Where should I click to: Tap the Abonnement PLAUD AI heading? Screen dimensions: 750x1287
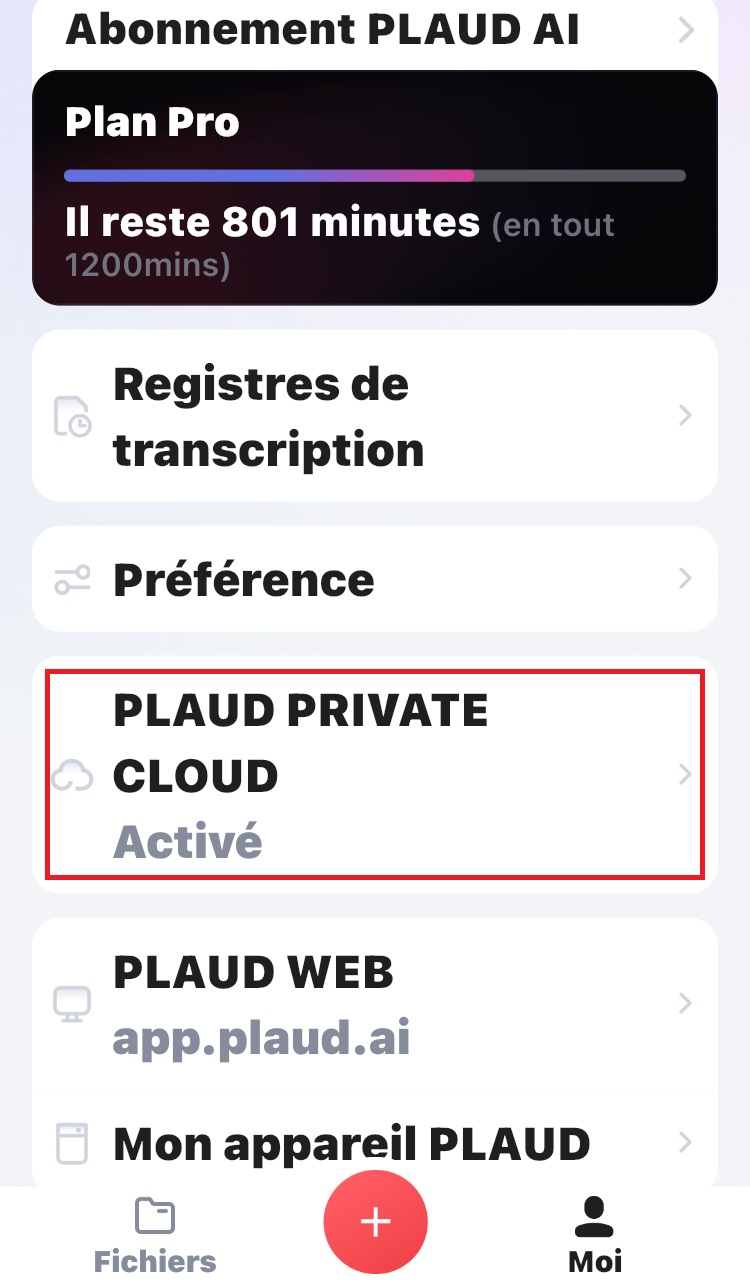pos(322,29)
